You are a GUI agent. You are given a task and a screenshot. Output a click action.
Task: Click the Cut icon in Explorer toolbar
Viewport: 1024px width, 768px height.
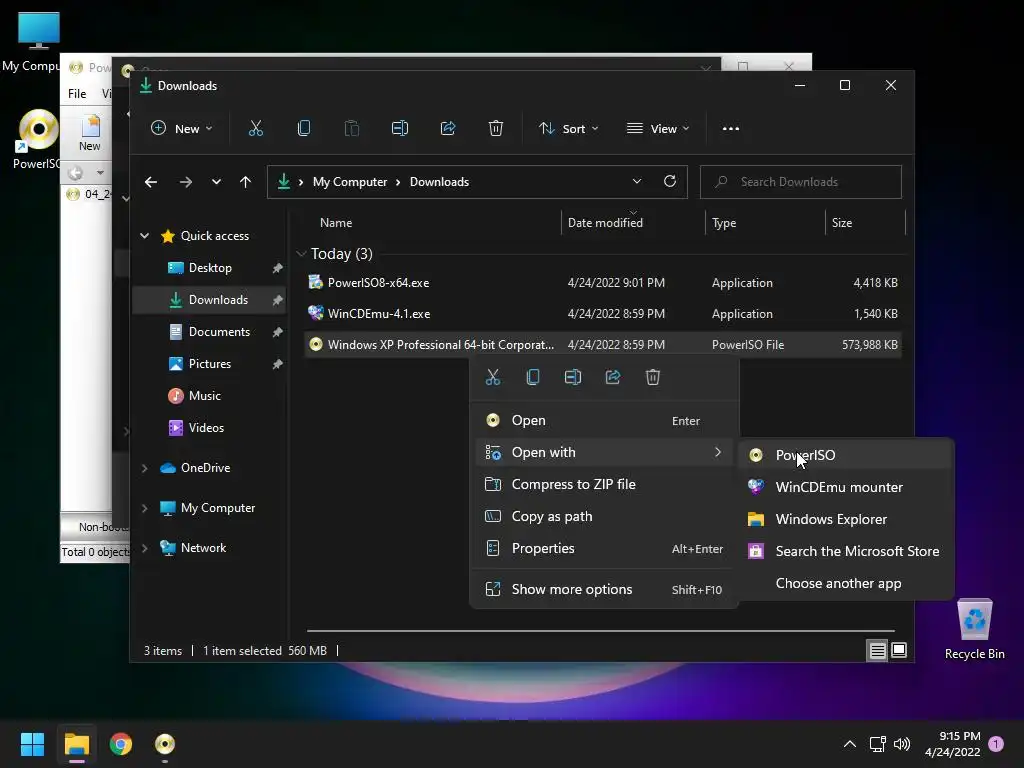[x=255, y=129]
